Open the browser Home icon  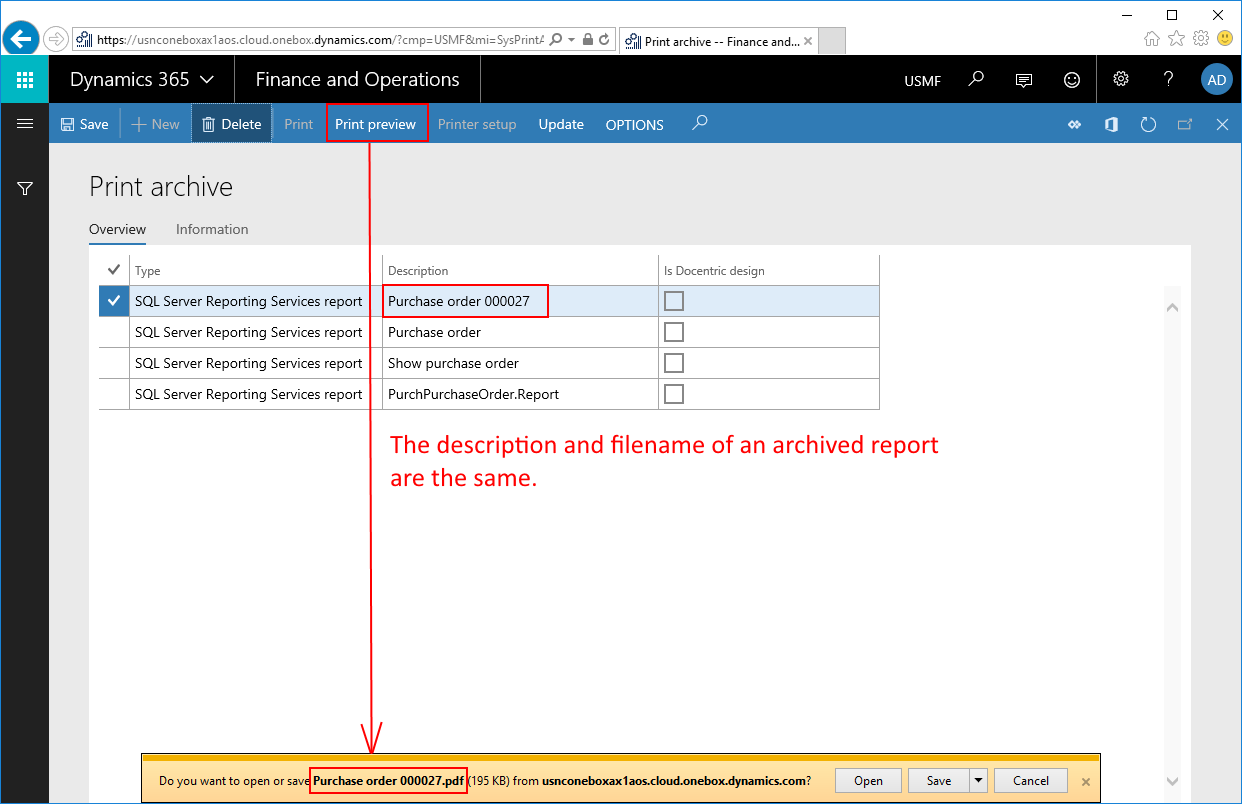tap(1152, 39)
